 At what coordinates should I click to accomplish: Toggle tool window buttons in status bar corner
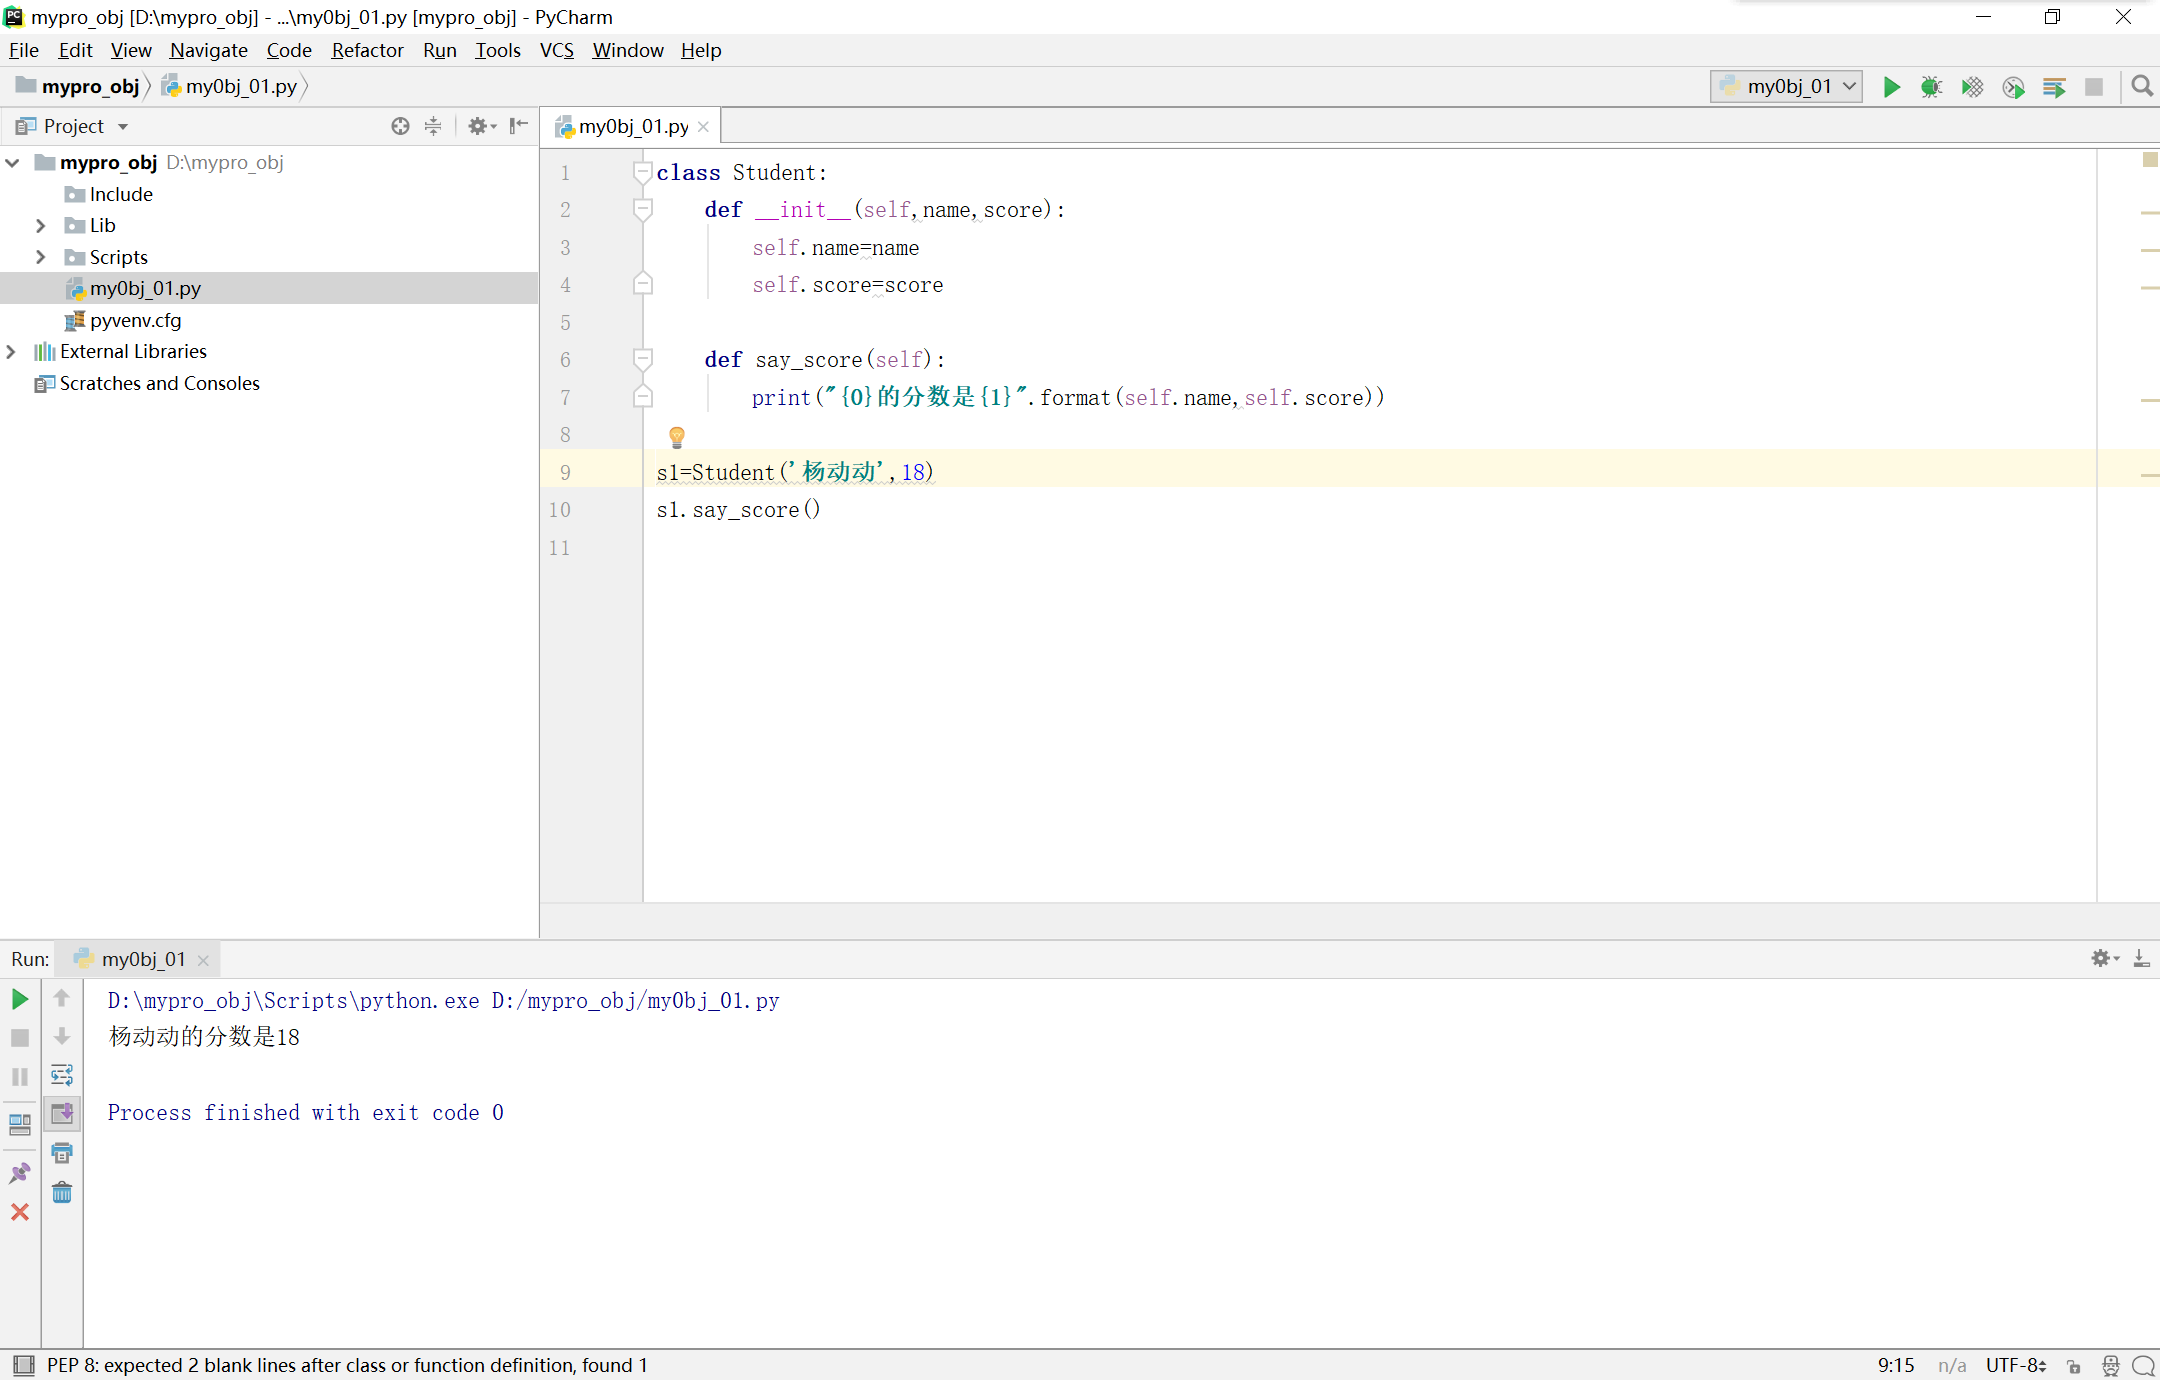point(24,1365)
